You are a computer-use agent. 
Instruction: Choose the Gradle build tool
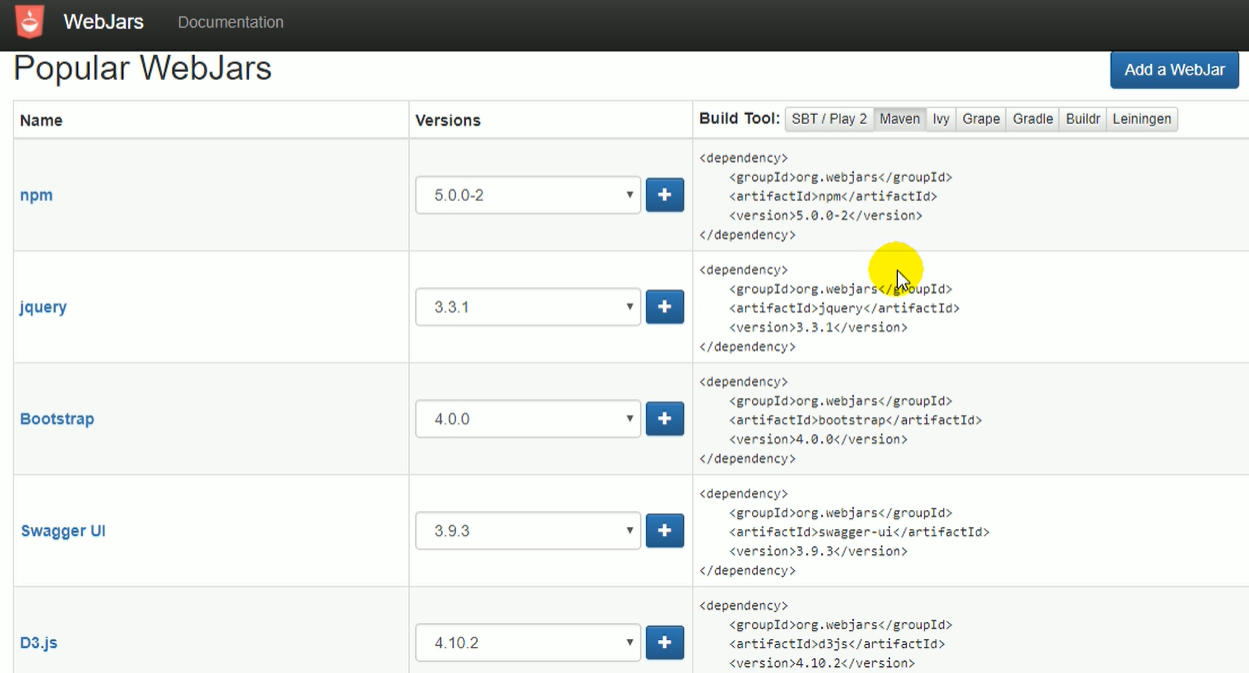1033,119
